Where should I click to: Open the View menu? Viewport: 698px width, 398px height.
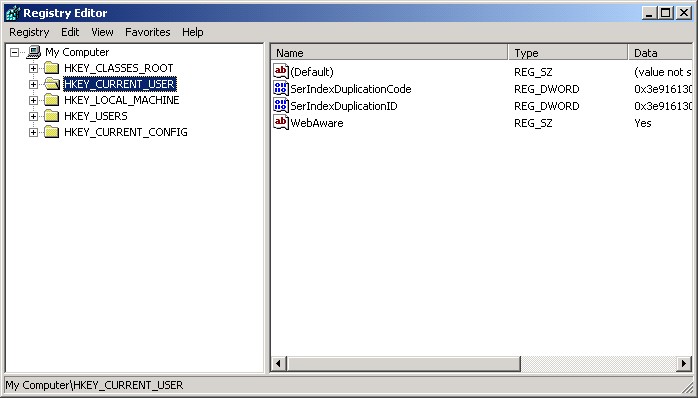click(102, 32)
